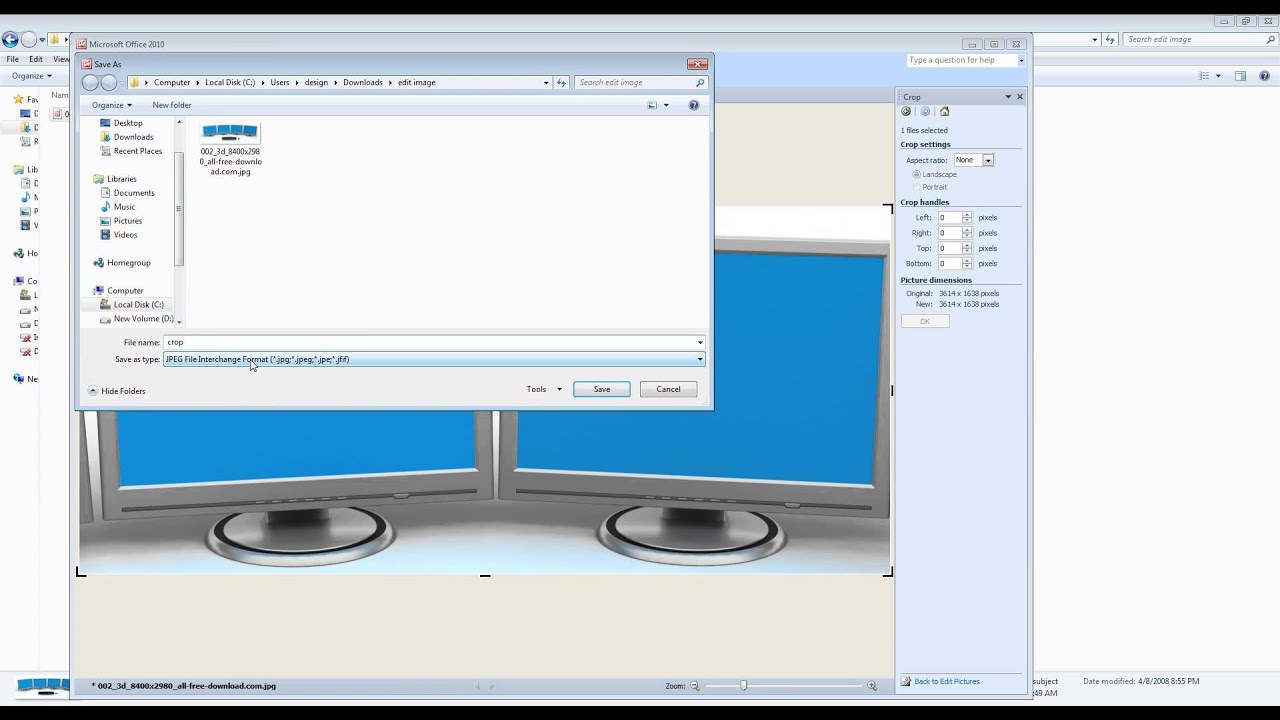Click the Right crop handle value field
This screenshot has height=720, width=1280.
click(949, 233)
